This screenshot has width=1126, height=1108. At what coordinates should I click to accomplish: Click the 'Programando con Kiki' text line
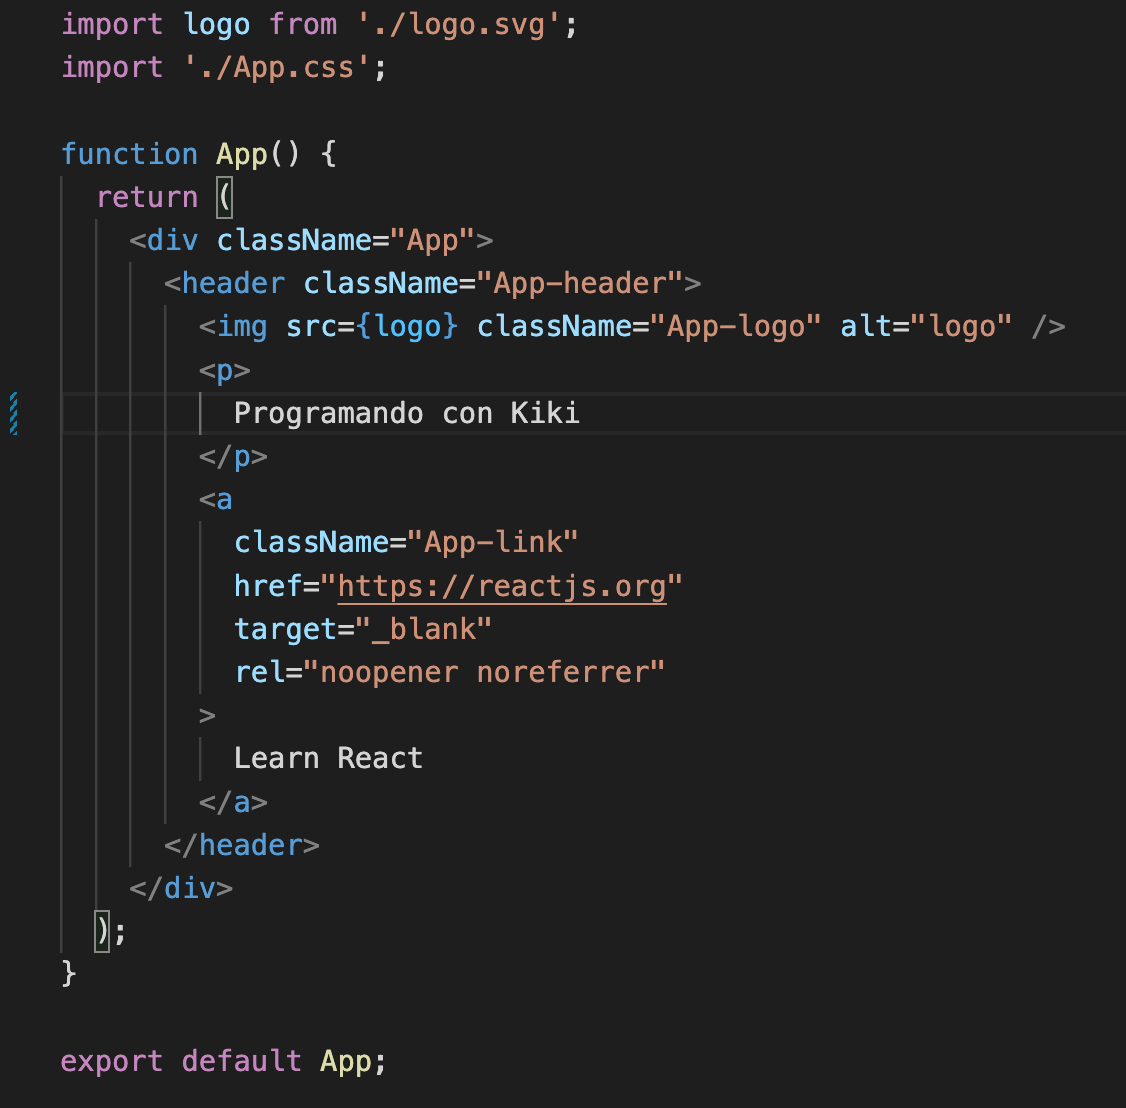[x=406, y=414]
